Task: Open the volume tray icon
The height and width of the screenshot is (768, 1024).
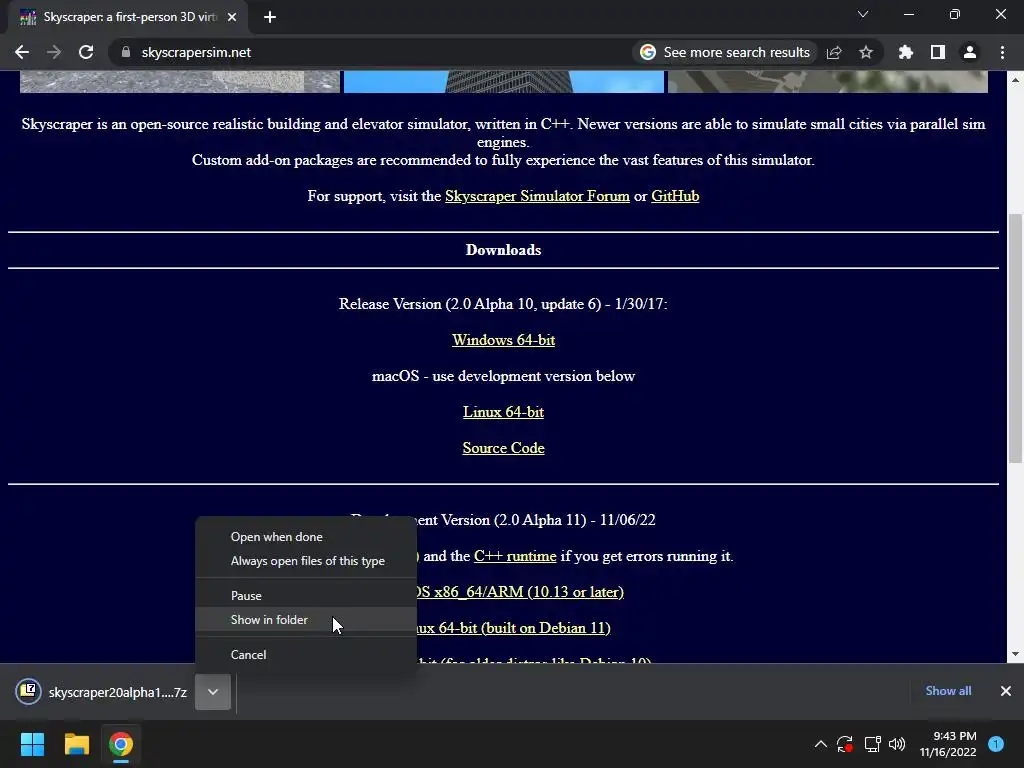Action: click(x=897, y=744)
